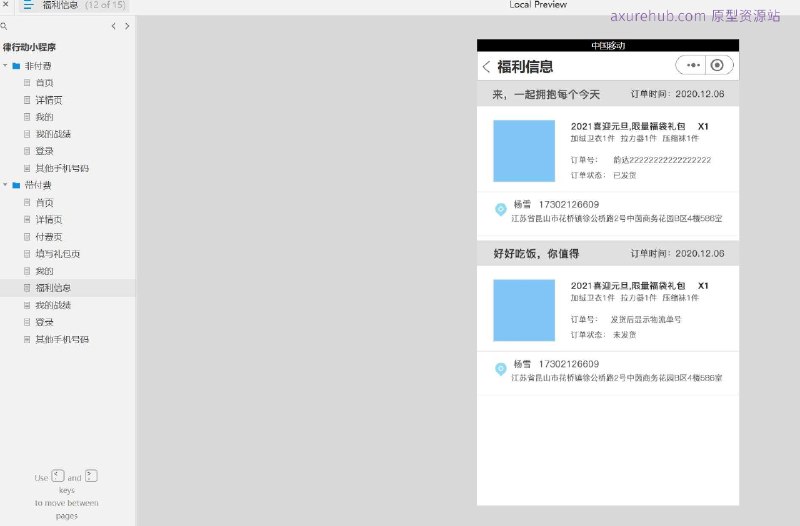Tap order time under 来，一起拥抱每个今天

click(x=678, y=94)
